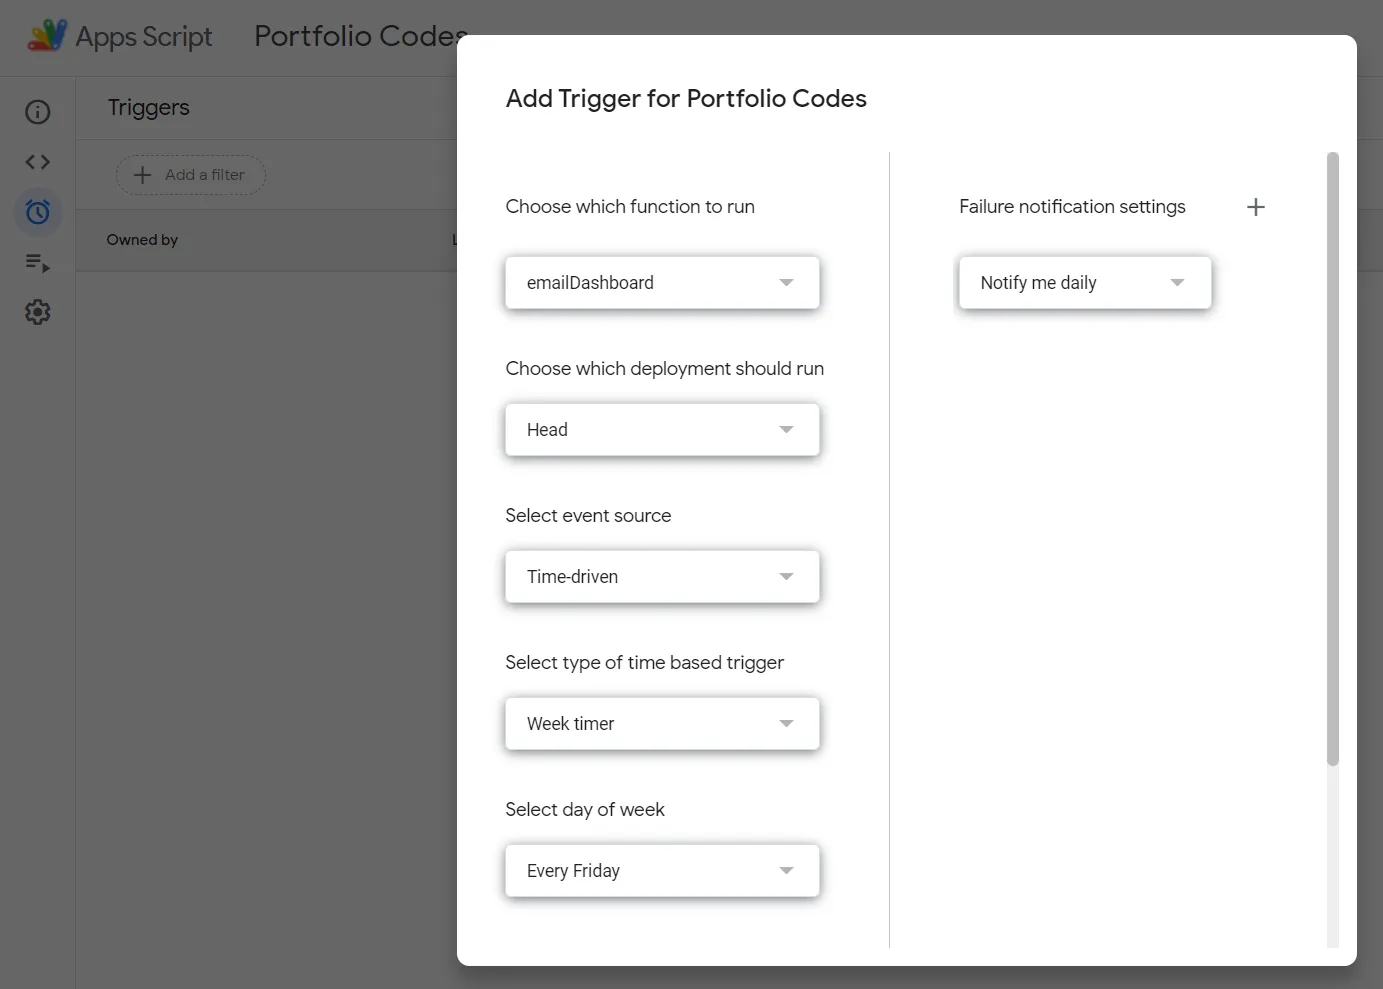Expand the Head deployment dropdown

pos(662,430)
